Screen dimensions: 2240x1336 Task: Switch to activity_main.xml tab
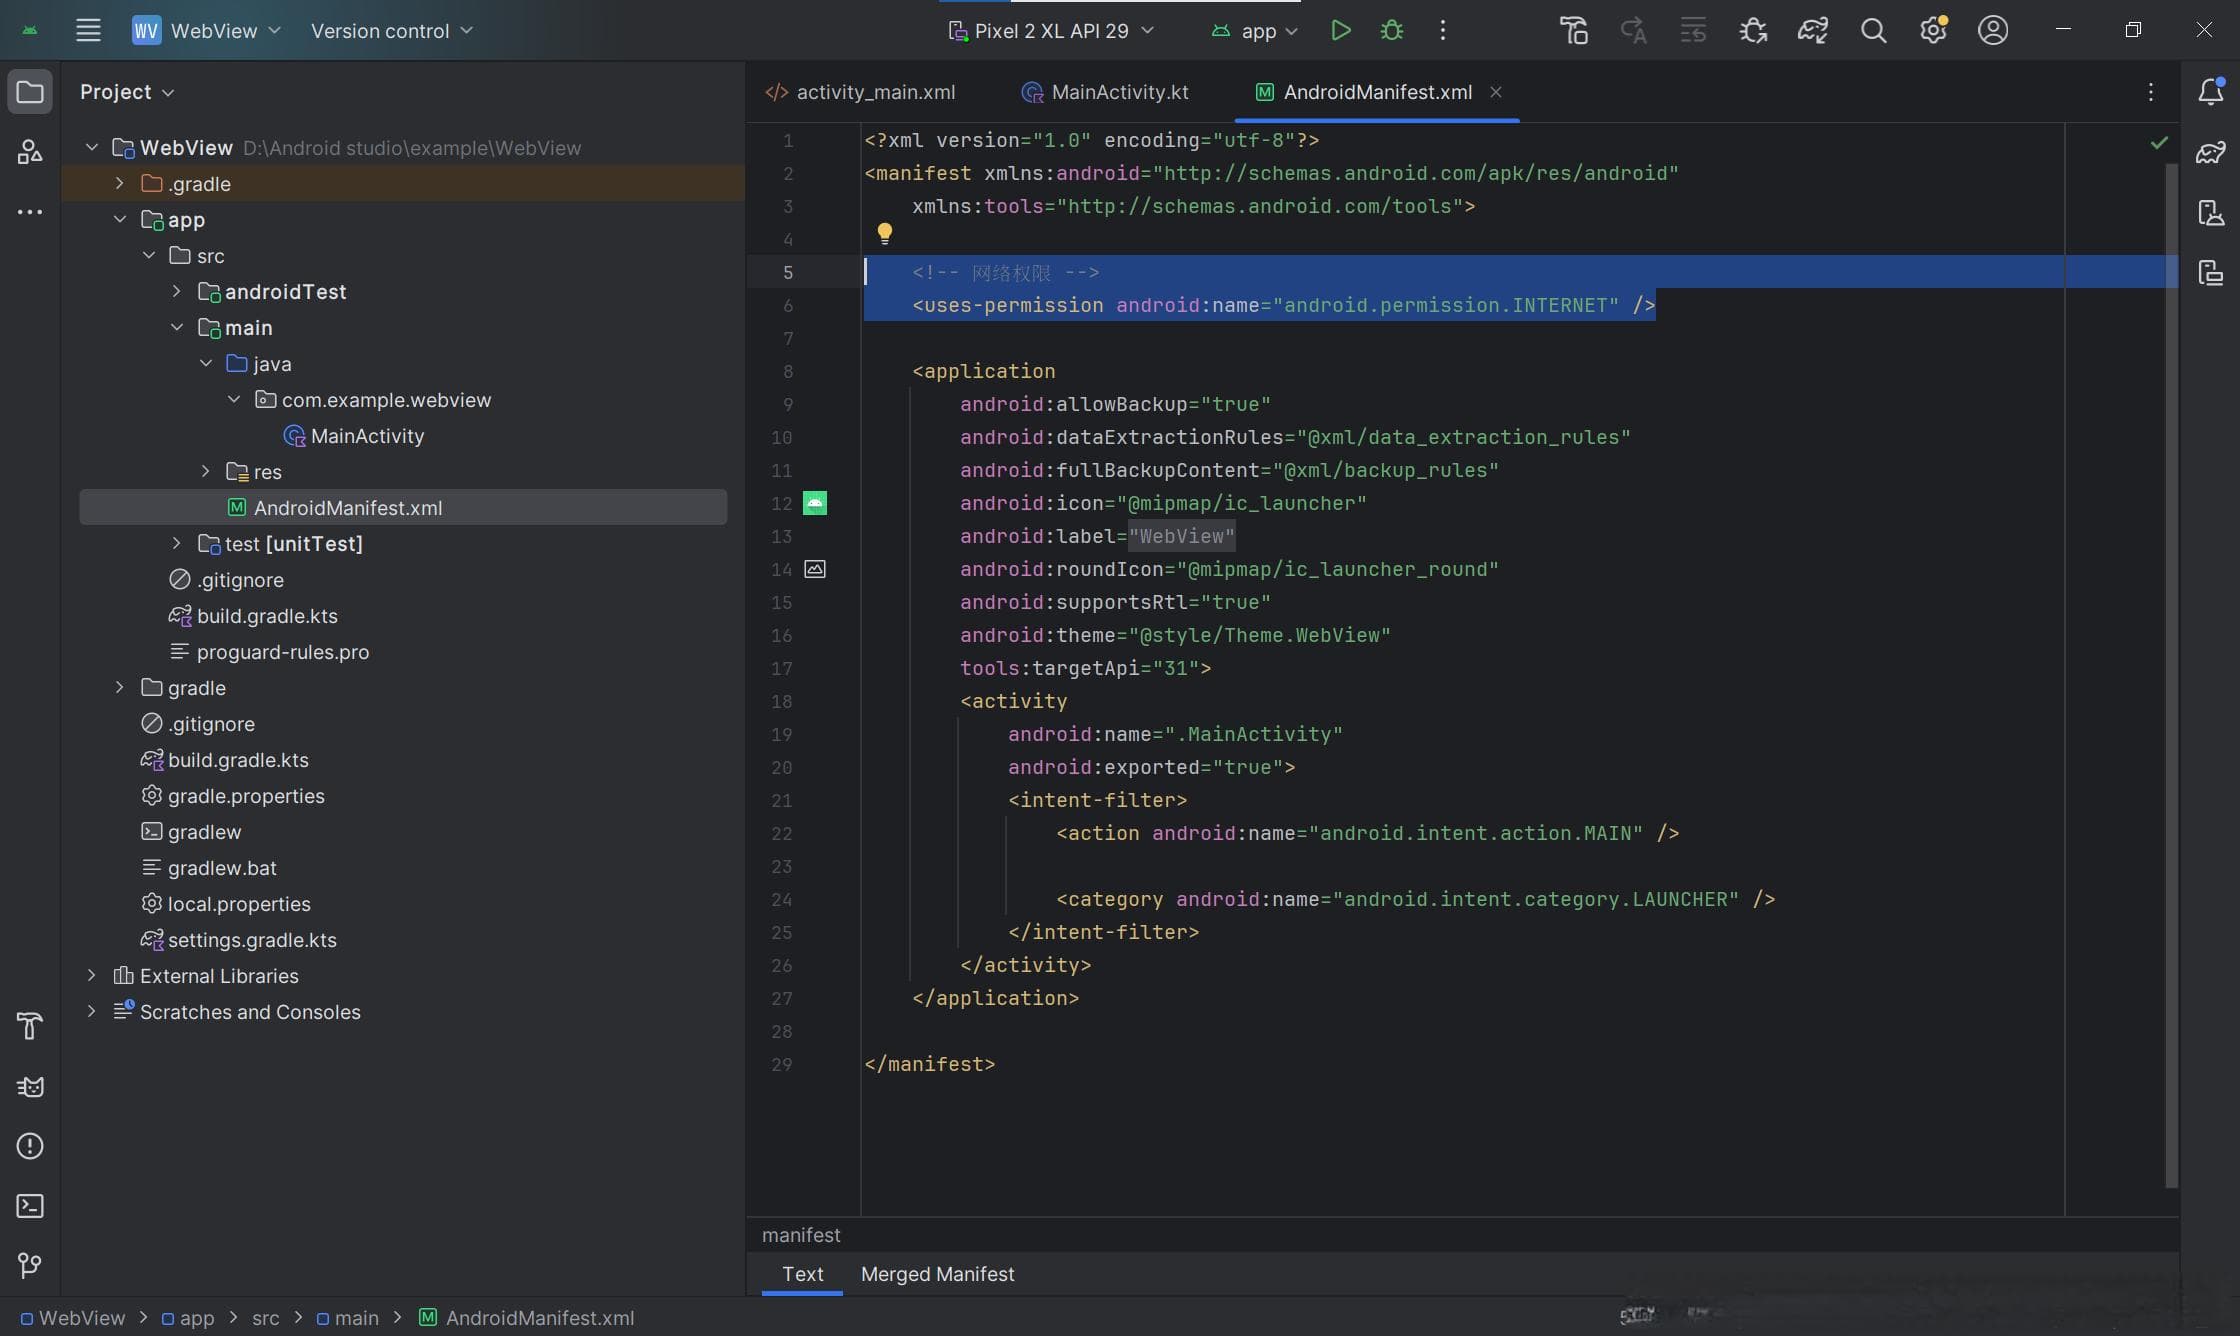coord(860,92)
